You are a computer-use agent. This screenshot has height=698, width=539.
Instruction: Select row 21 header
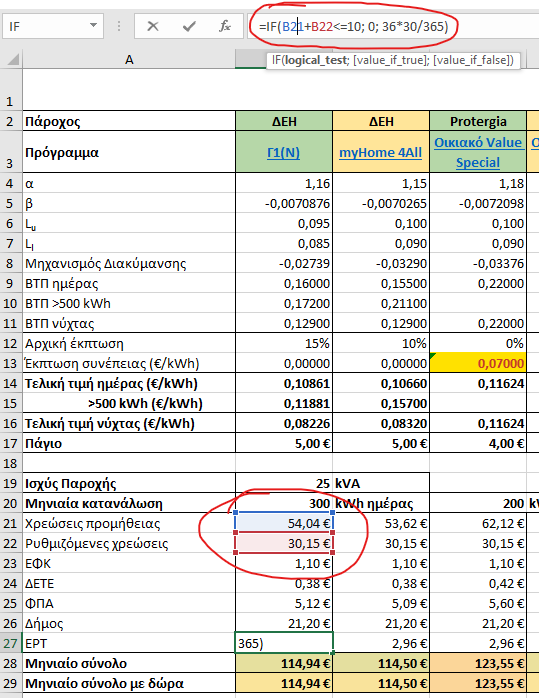[x=11, y=524]
